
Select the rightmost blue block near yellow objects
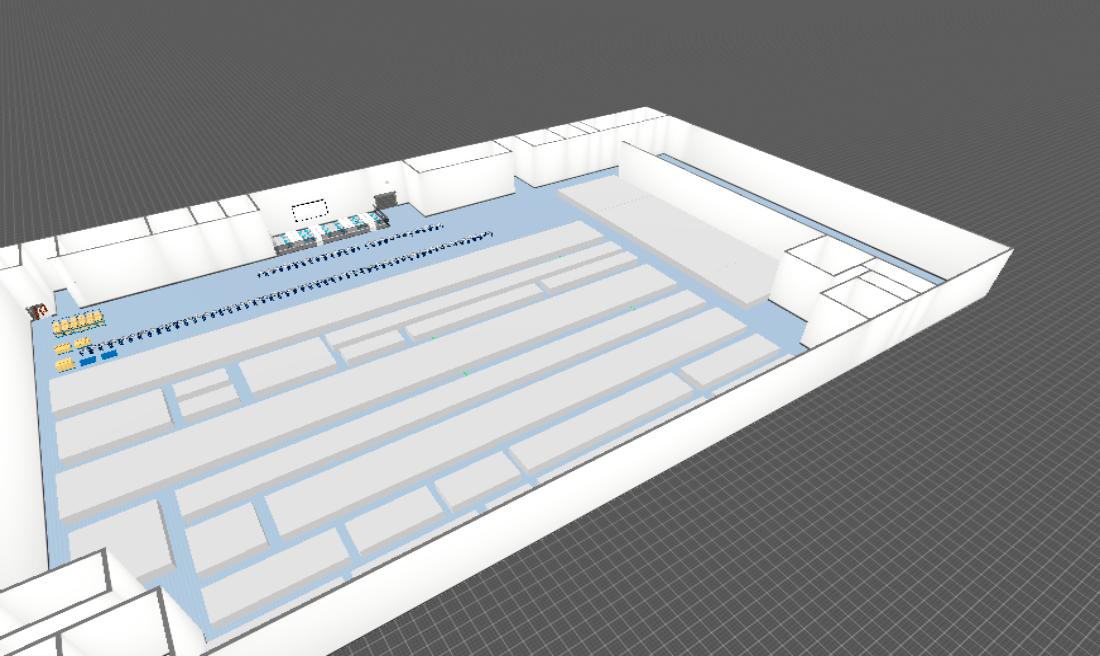(x=109, y=354)
